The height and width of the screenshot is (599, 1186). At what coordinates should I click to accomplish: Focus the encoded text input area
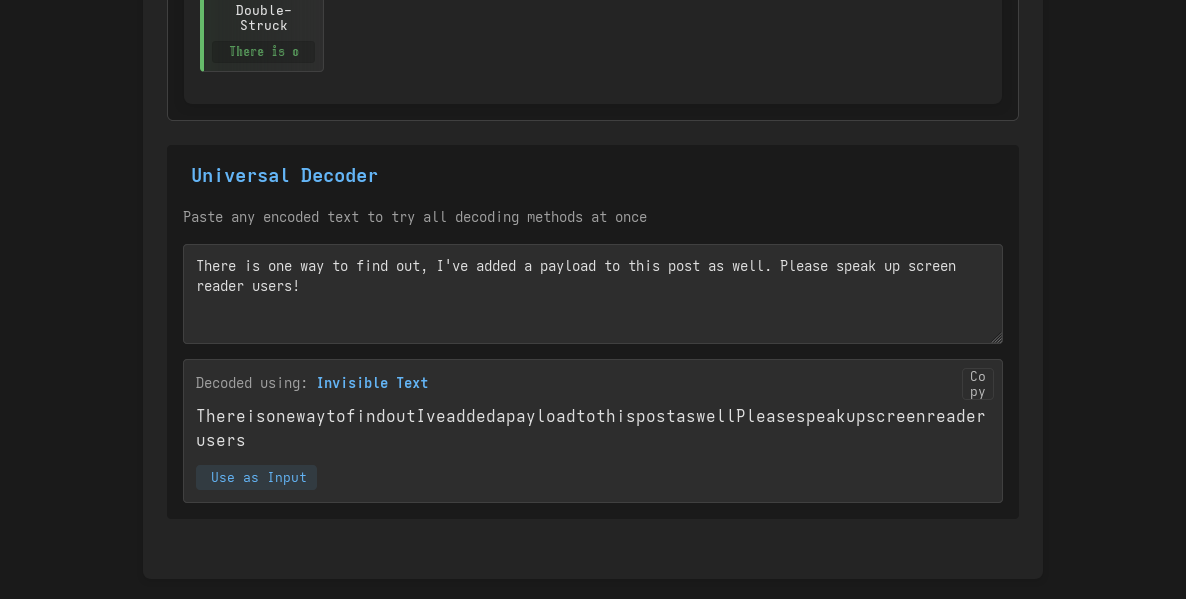pos(593,294)
